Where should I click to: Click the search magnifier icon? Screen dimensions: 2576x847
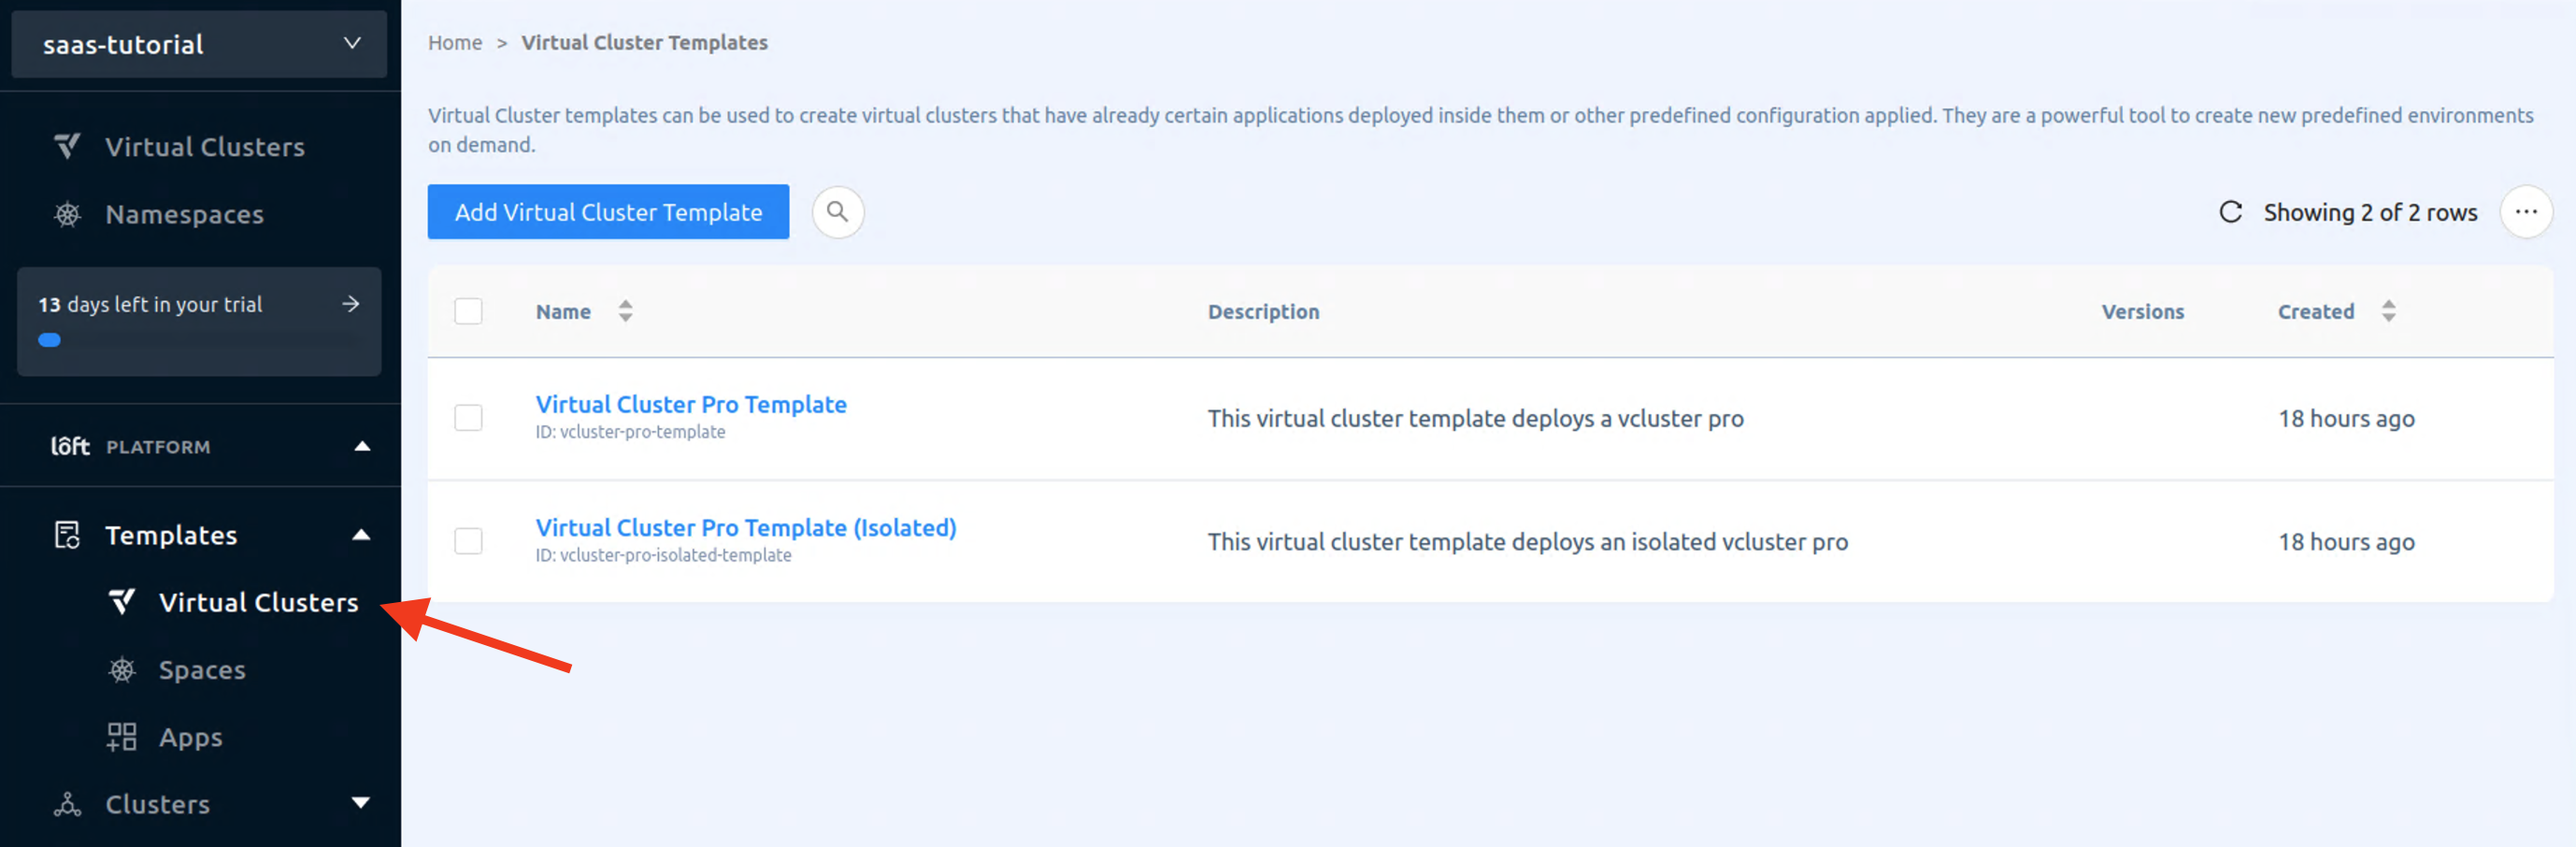tap(838, 211)
